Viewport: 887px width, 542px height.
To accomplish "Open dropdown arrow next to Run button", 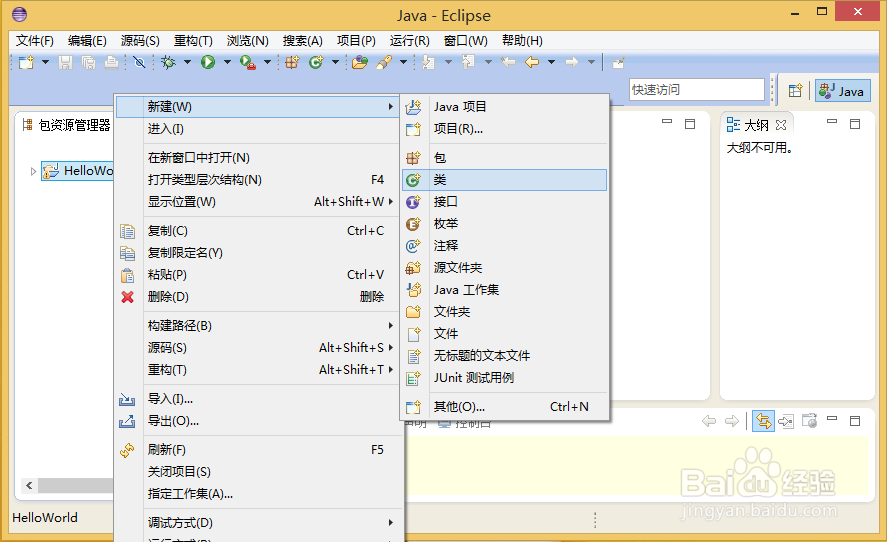I will pos(227,62).
